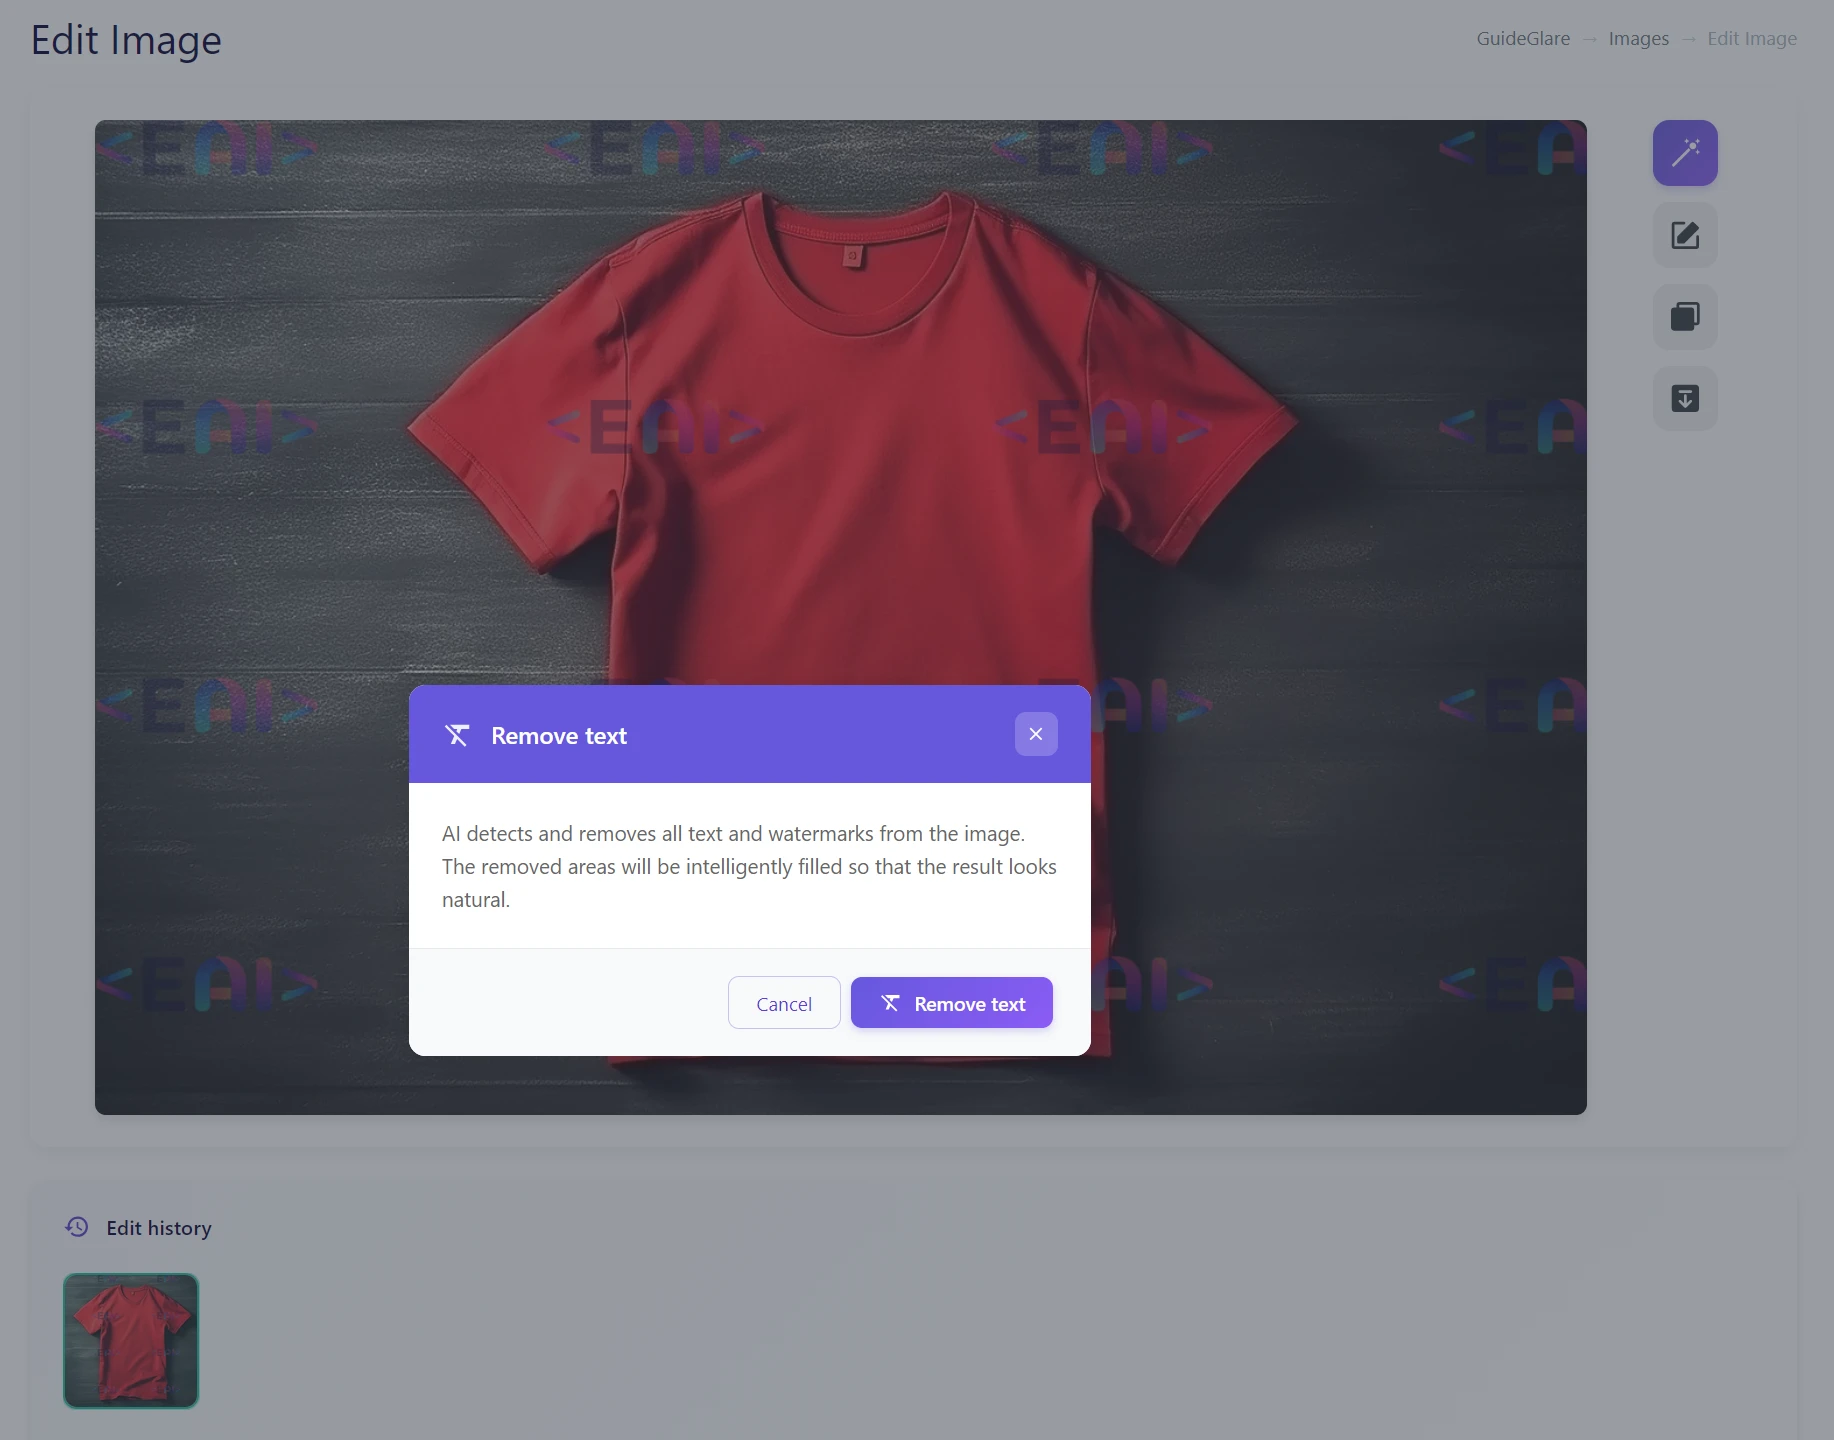
Task: Click the wand icon inside Remove text button
Action: coord(889,1003)
